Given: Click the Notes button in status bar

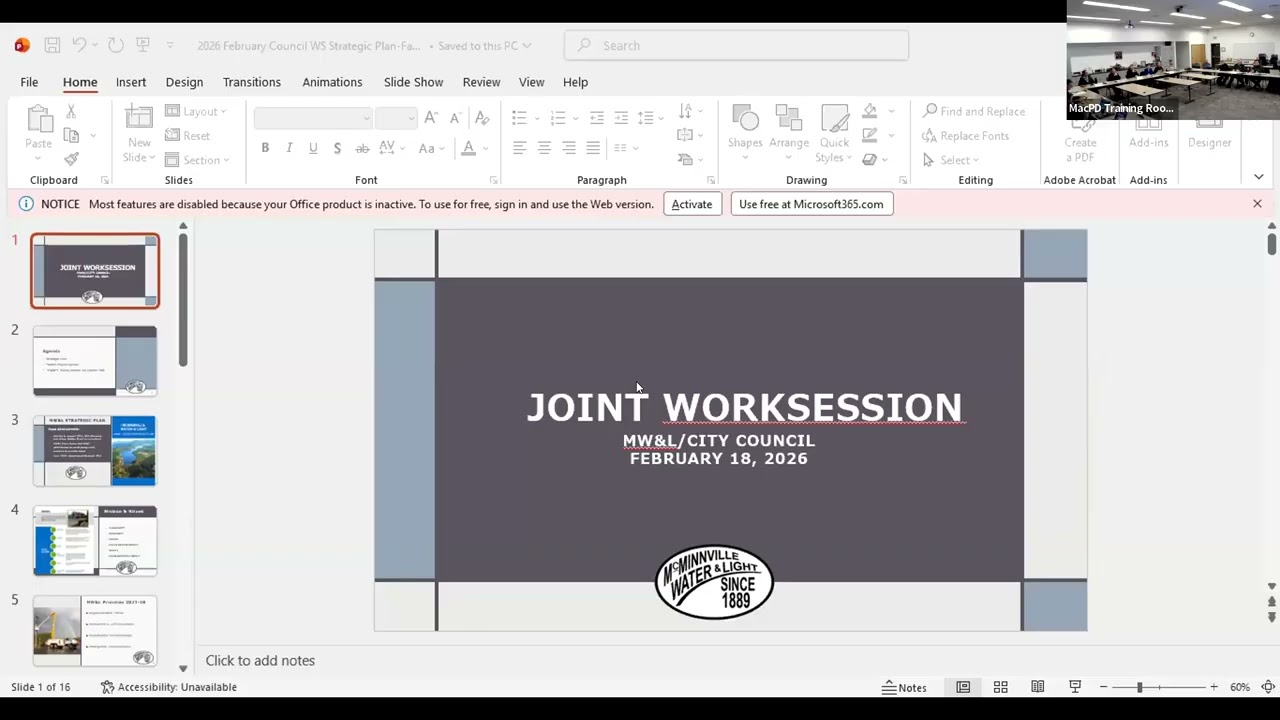Looking at the screenshot, I should point(904,687).
